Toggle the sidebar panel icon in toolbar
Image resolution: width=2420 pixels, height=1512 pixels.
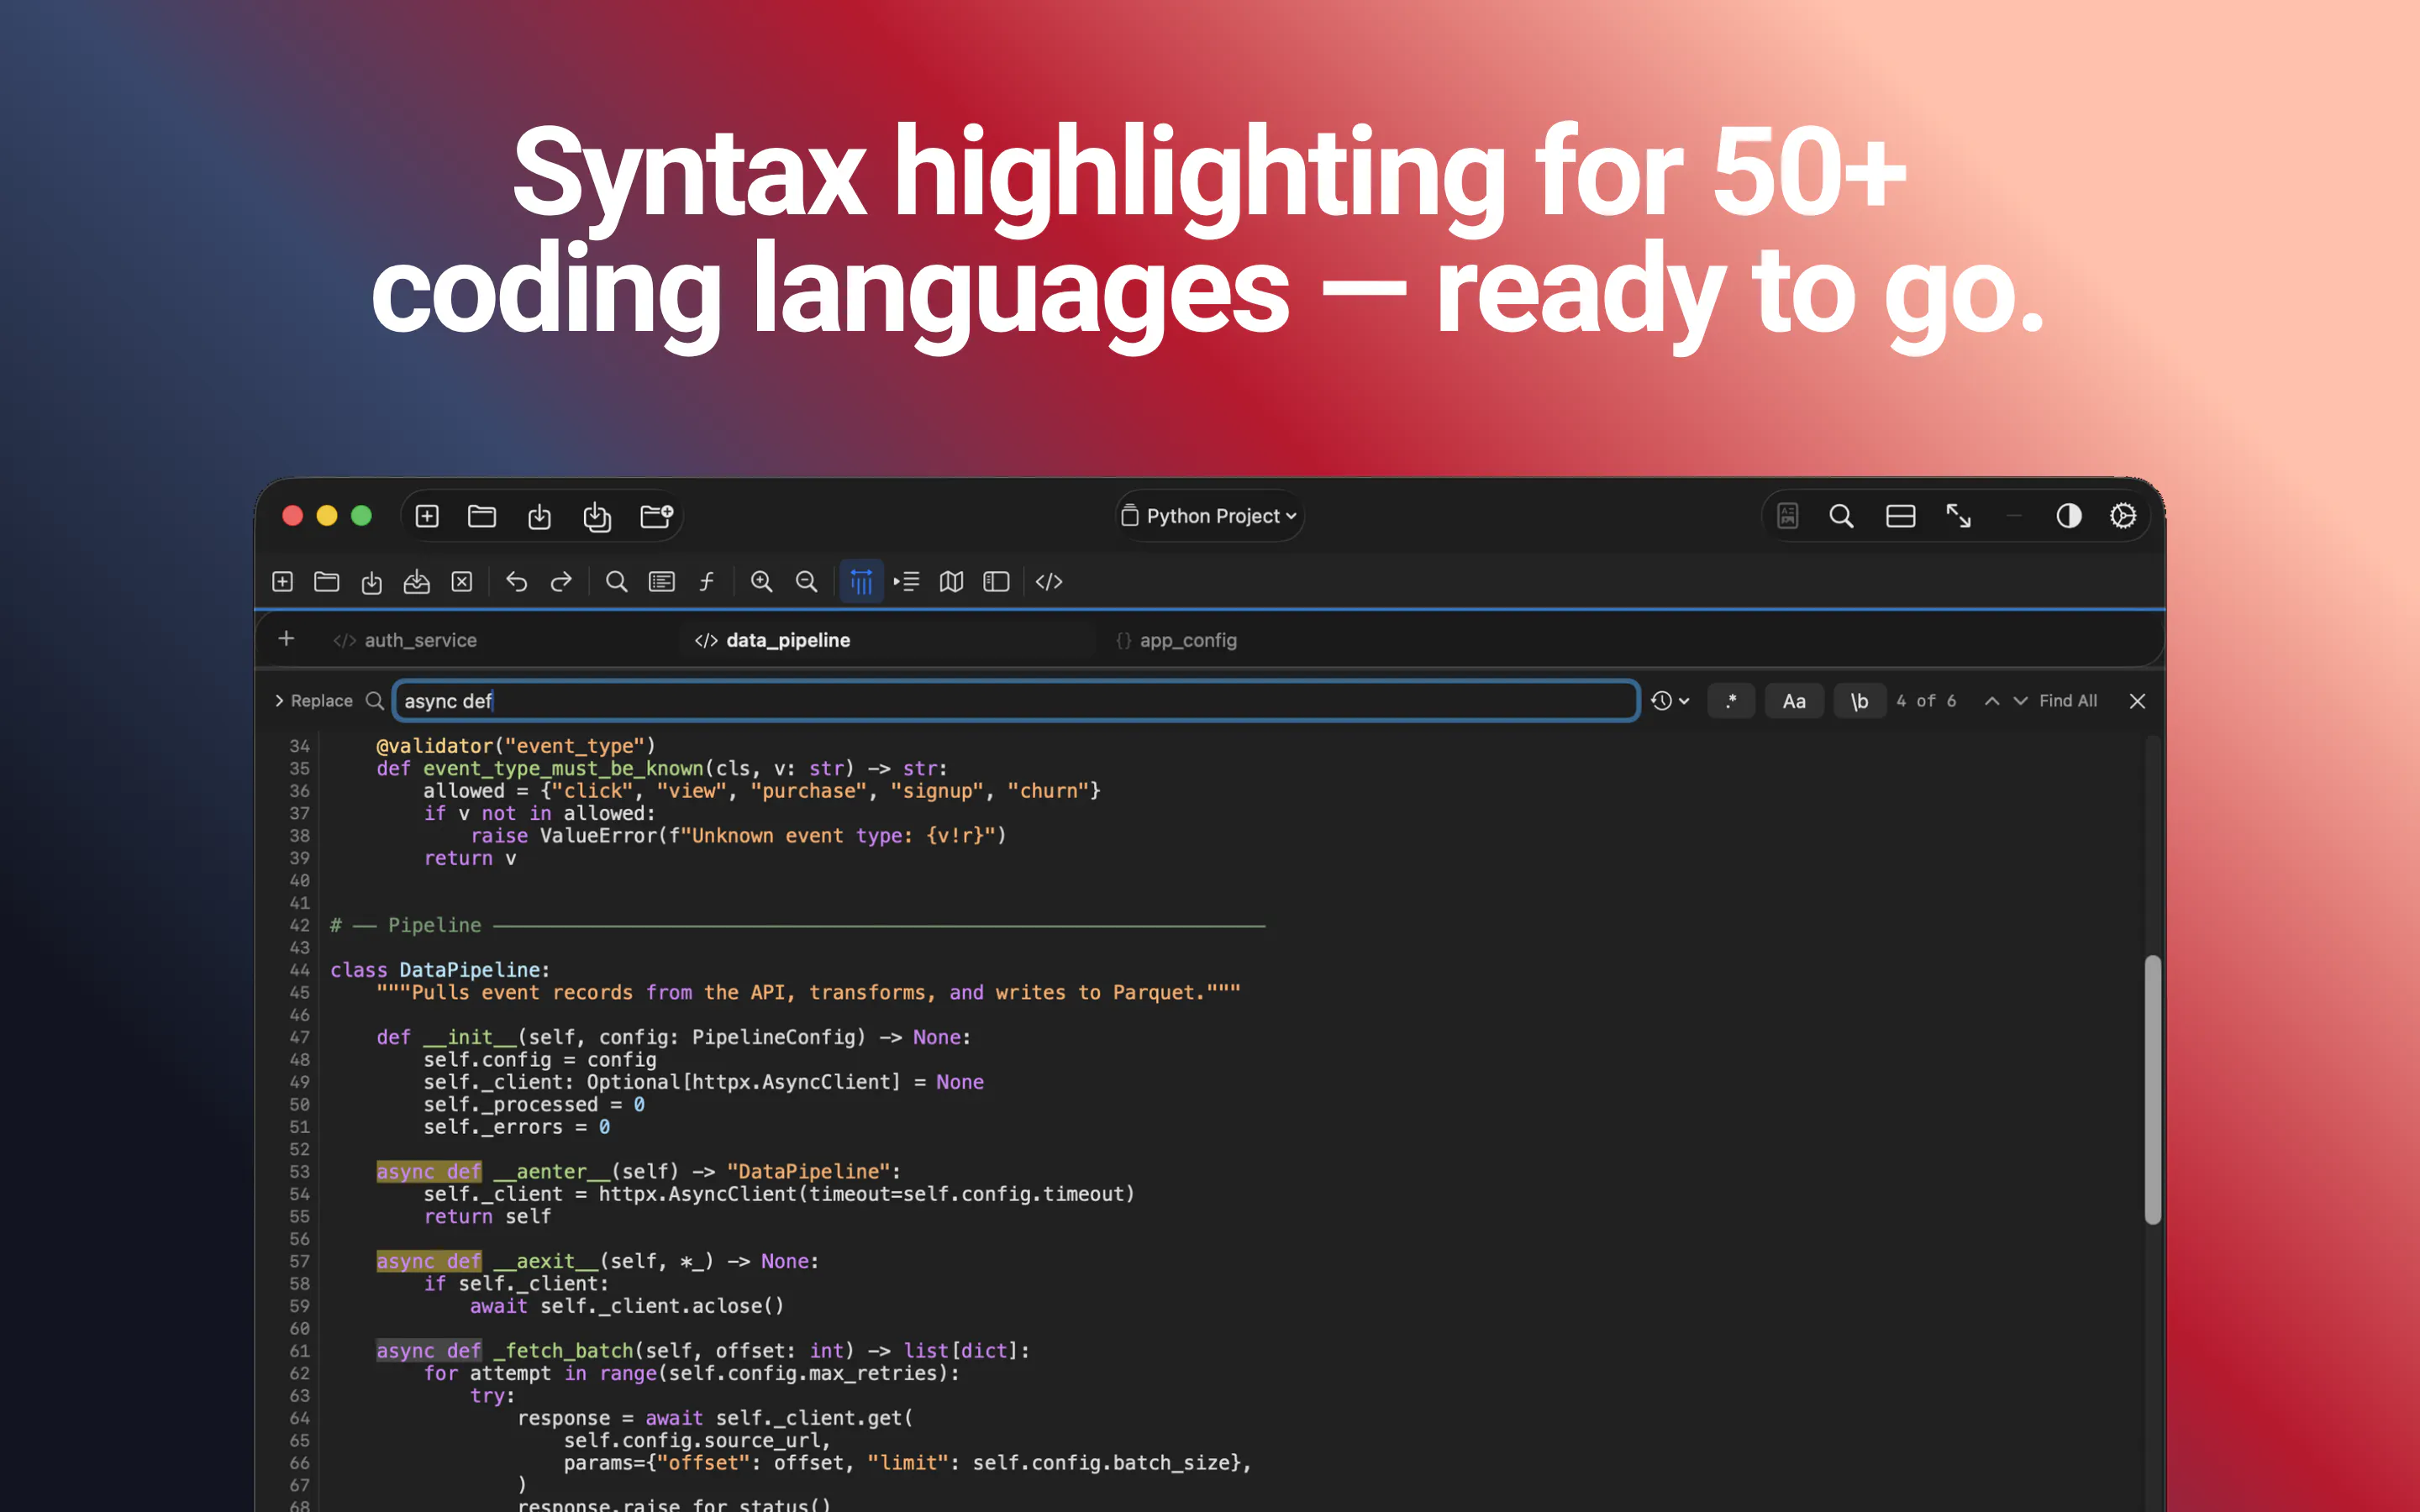click(x=996, y=581)
